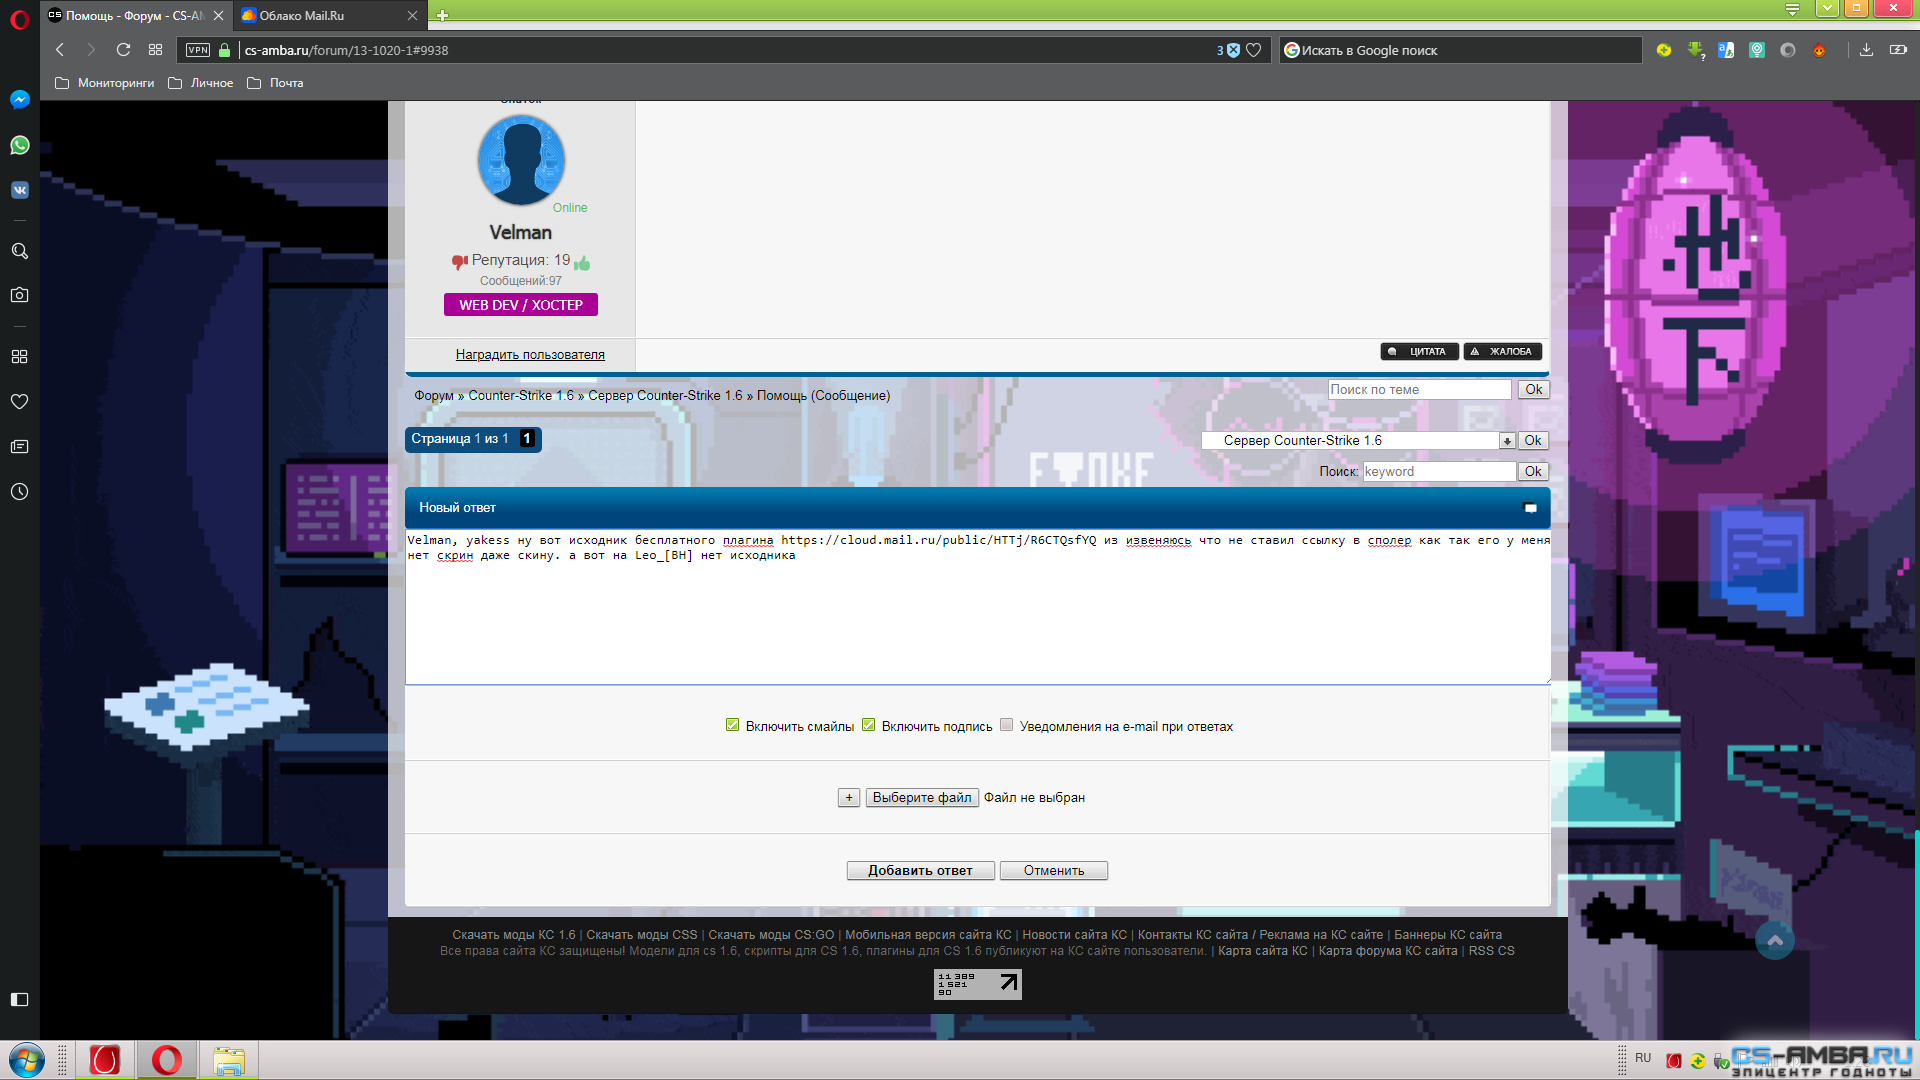Open Speed Dial from the sidebar
This screenshot has height=1080, width=1920.
point(19,357)
